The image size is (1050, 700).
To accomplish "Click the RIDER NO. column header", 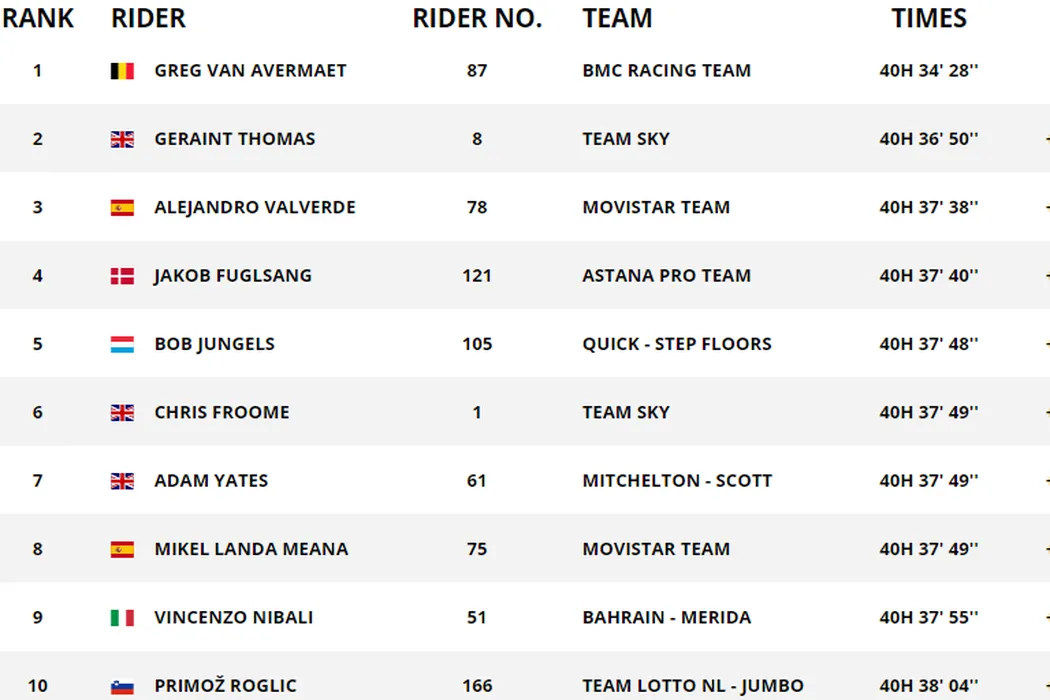I will (477, 18).
